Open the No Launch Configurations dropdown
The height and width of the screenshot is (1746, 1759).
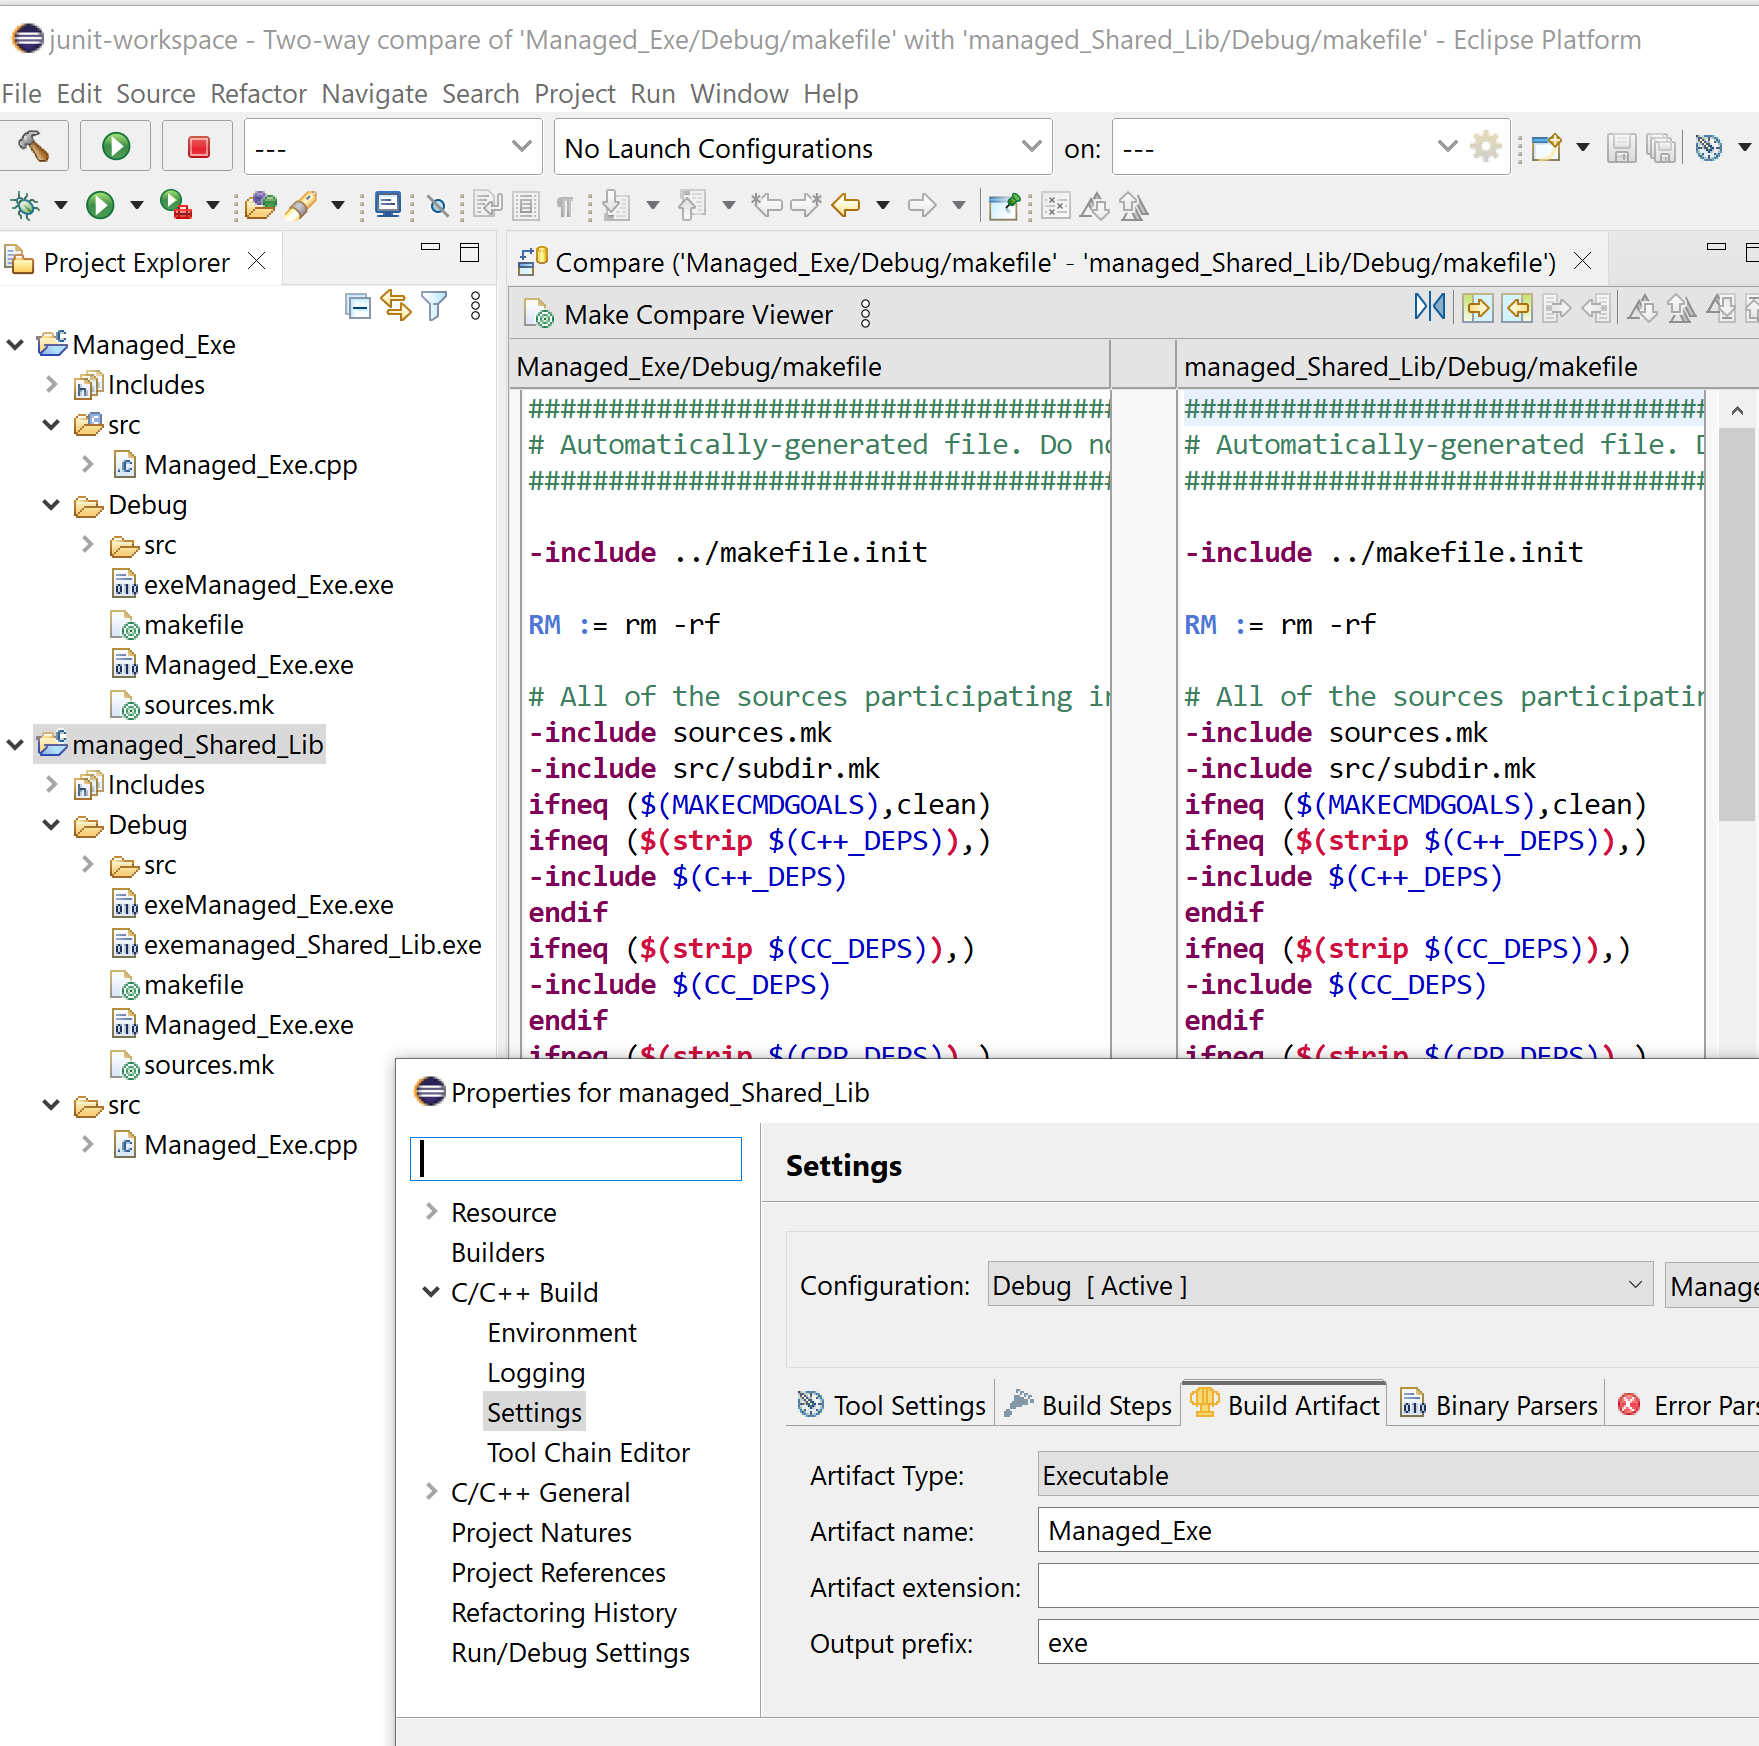(x=802, y=148)
